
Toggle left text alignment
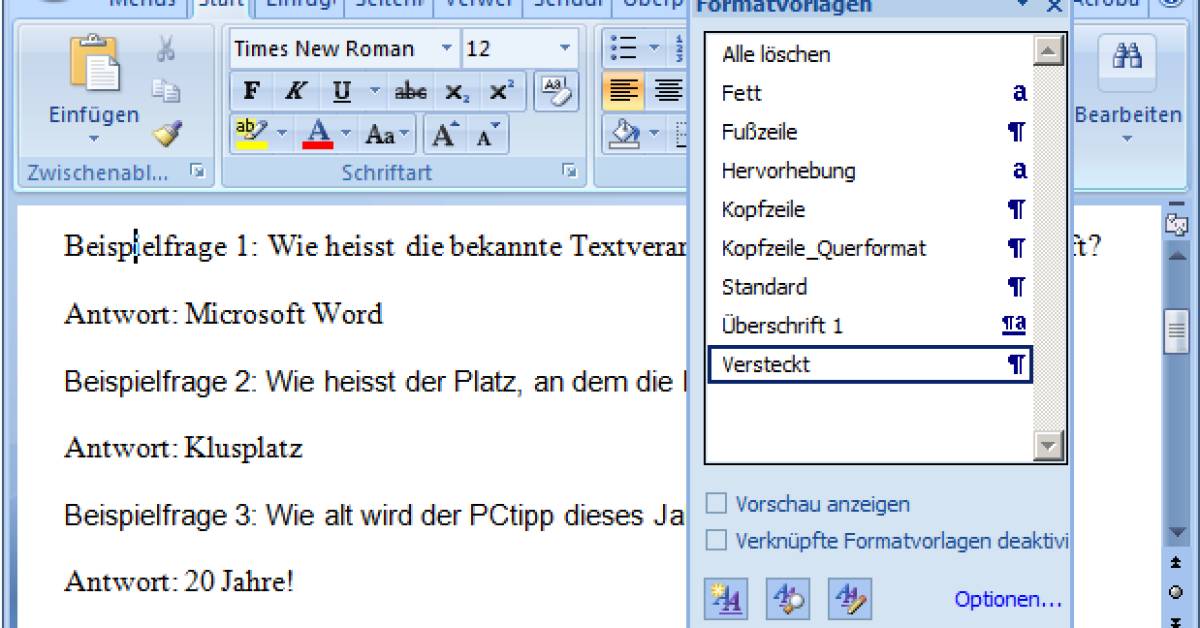tap(622, 90)
